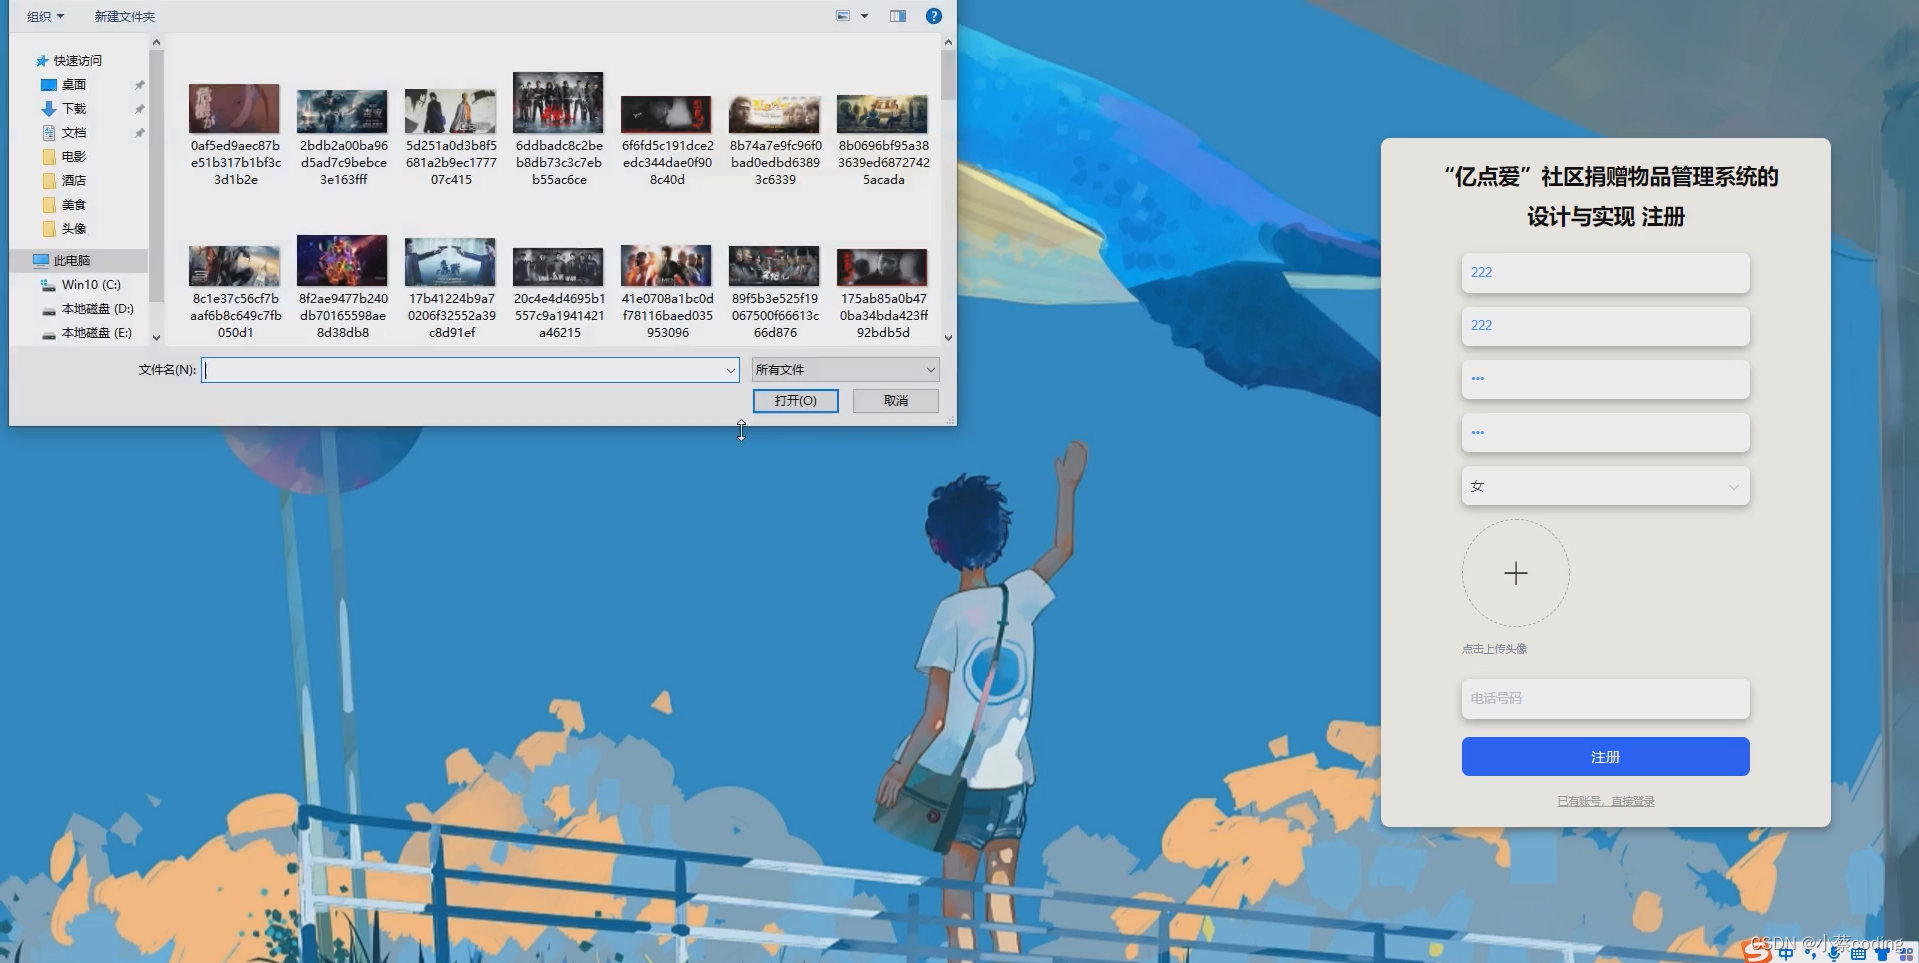Click the second password field
Viewport: 1919px width, 963px height.
point(1606,433)
